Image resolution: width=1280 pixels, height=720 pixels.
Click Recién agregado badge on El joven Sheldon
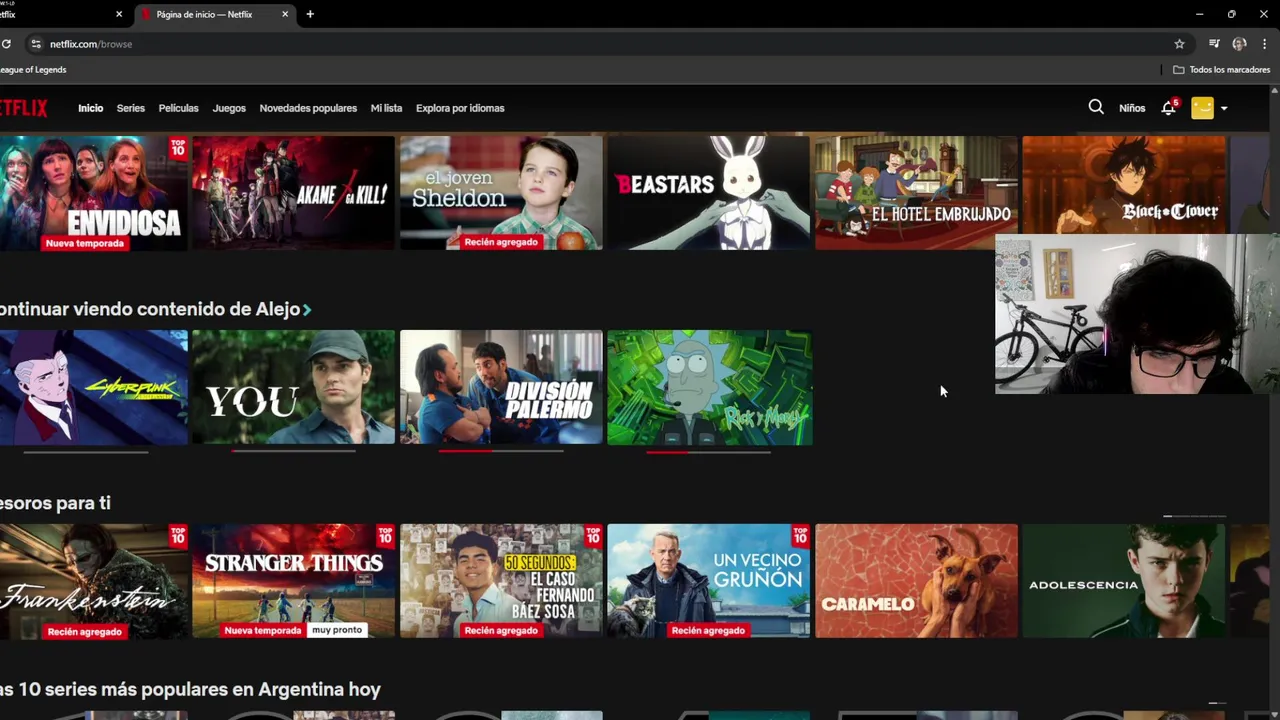click(x=501, y=242)
